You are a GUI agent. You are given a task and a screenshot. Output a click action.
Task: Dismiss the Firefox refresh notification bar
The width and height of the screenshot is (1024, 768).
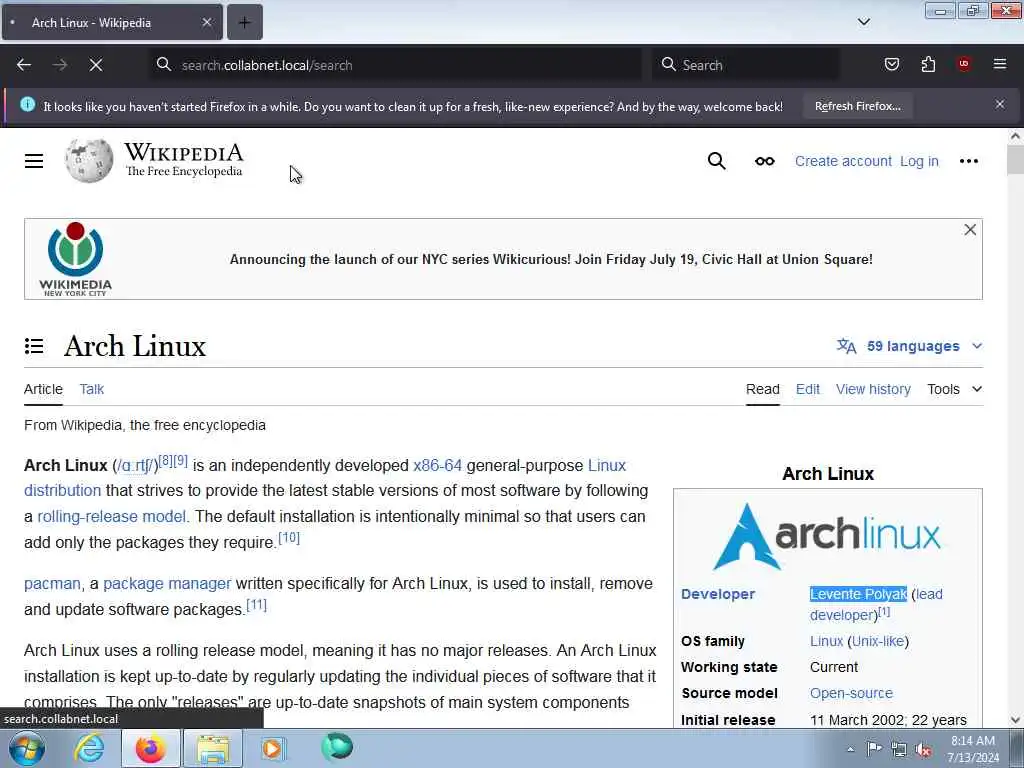999,104
